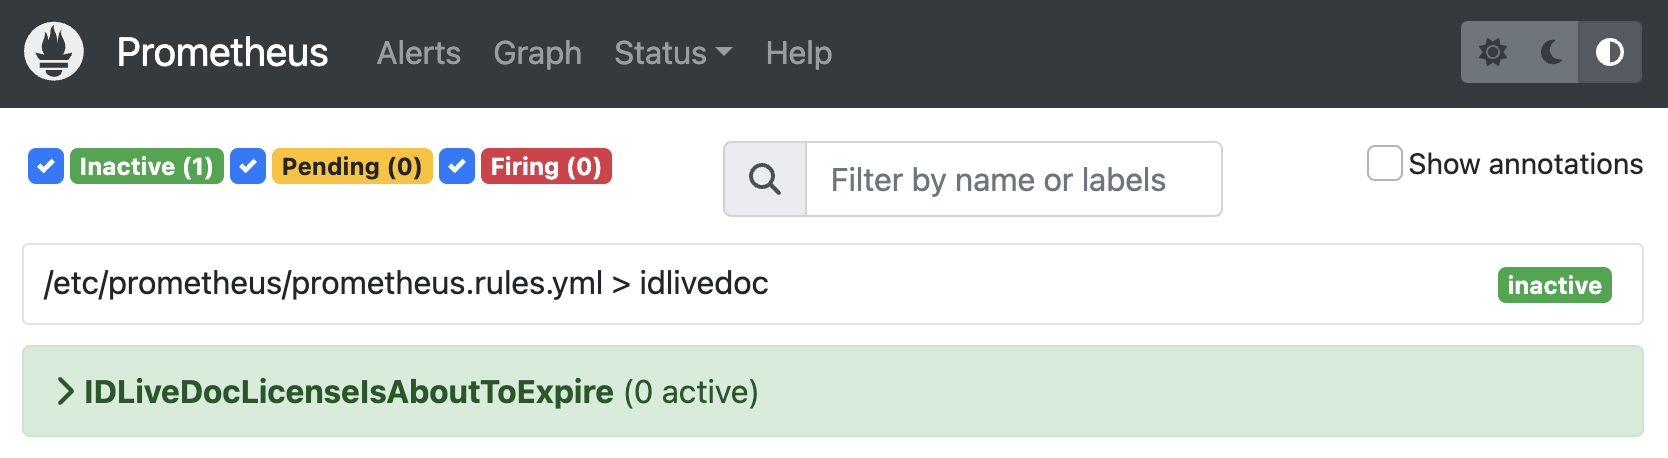
Task: Go to the Alerts page
Action: [x=418, y=53]
